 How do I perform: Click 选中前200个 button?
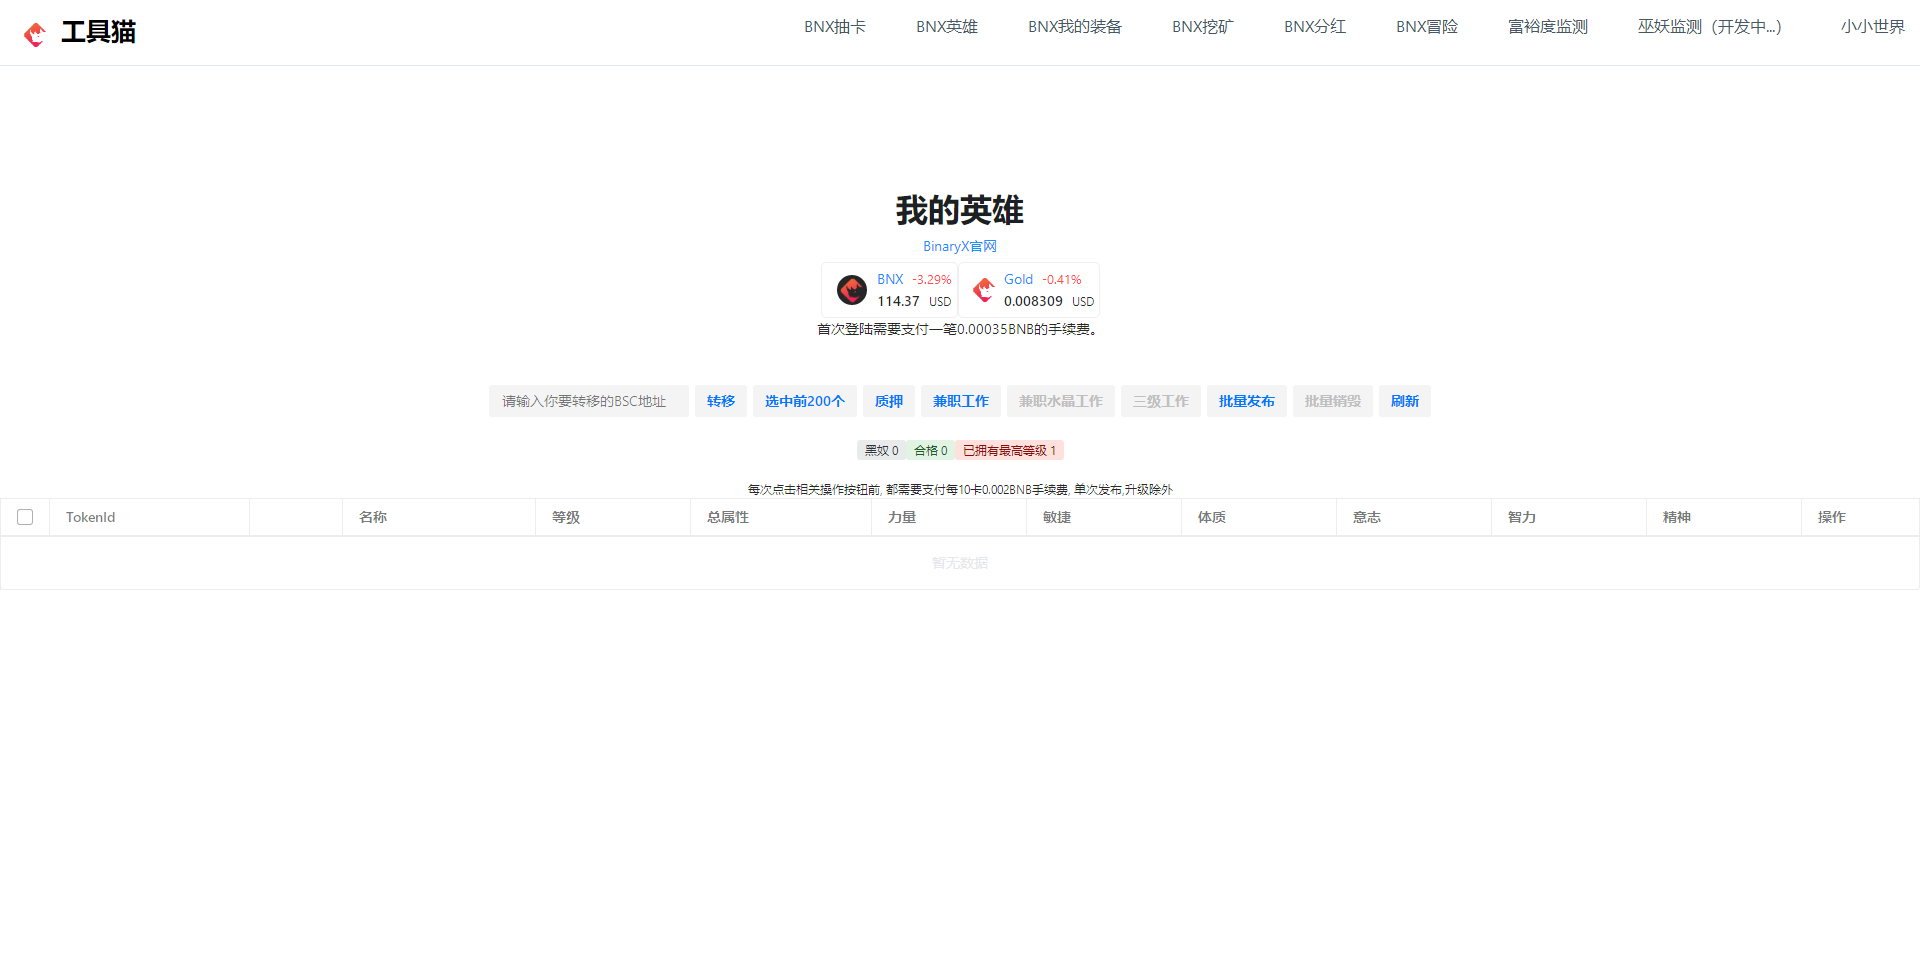(x=805, y=401)
